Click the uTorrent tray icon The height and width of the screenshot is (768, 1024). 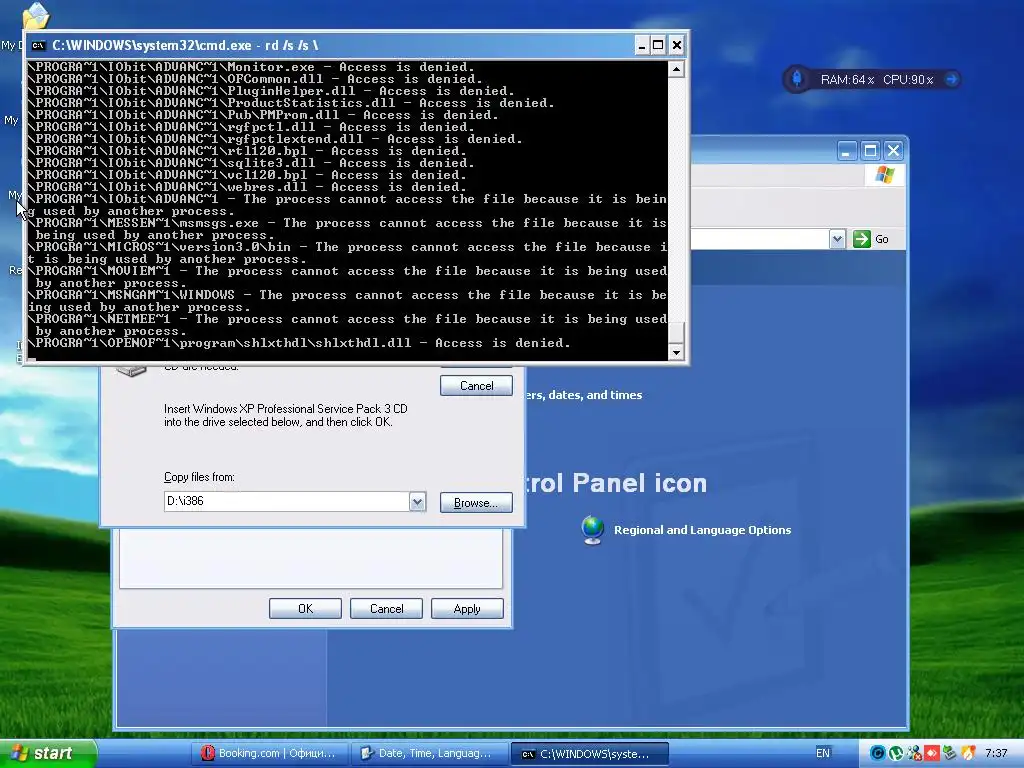pyautogui.click(x=896, y=753)
